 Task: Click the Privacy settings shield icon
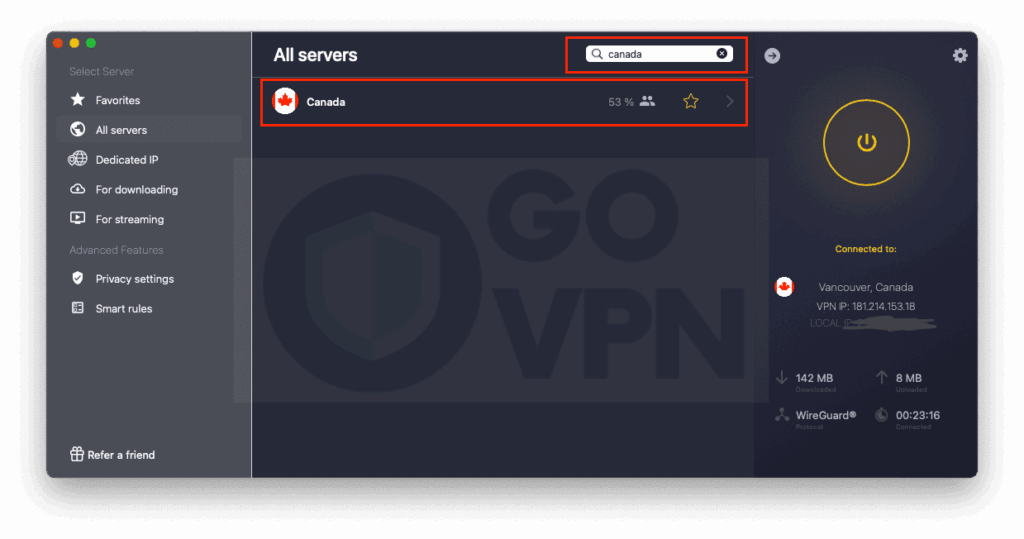click(78, 279)
